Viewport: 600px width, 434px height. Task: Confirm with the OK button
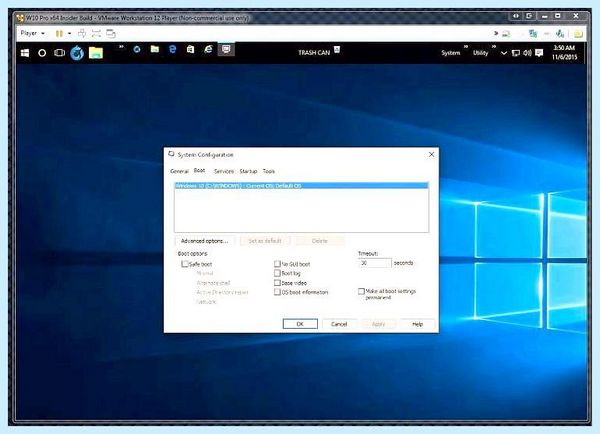300,324
